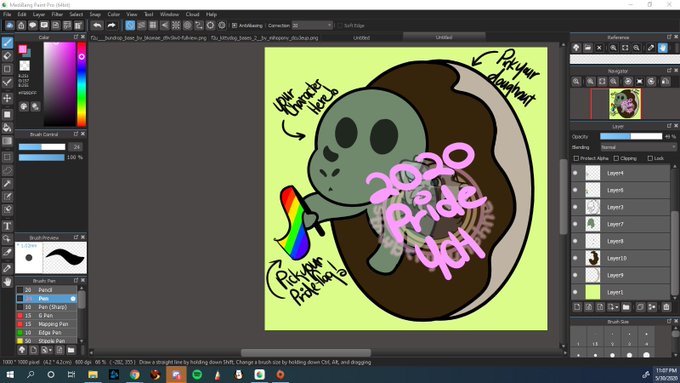Enable the Protect Alpha checkbox
680x383 pixels.
pos(576,158)
